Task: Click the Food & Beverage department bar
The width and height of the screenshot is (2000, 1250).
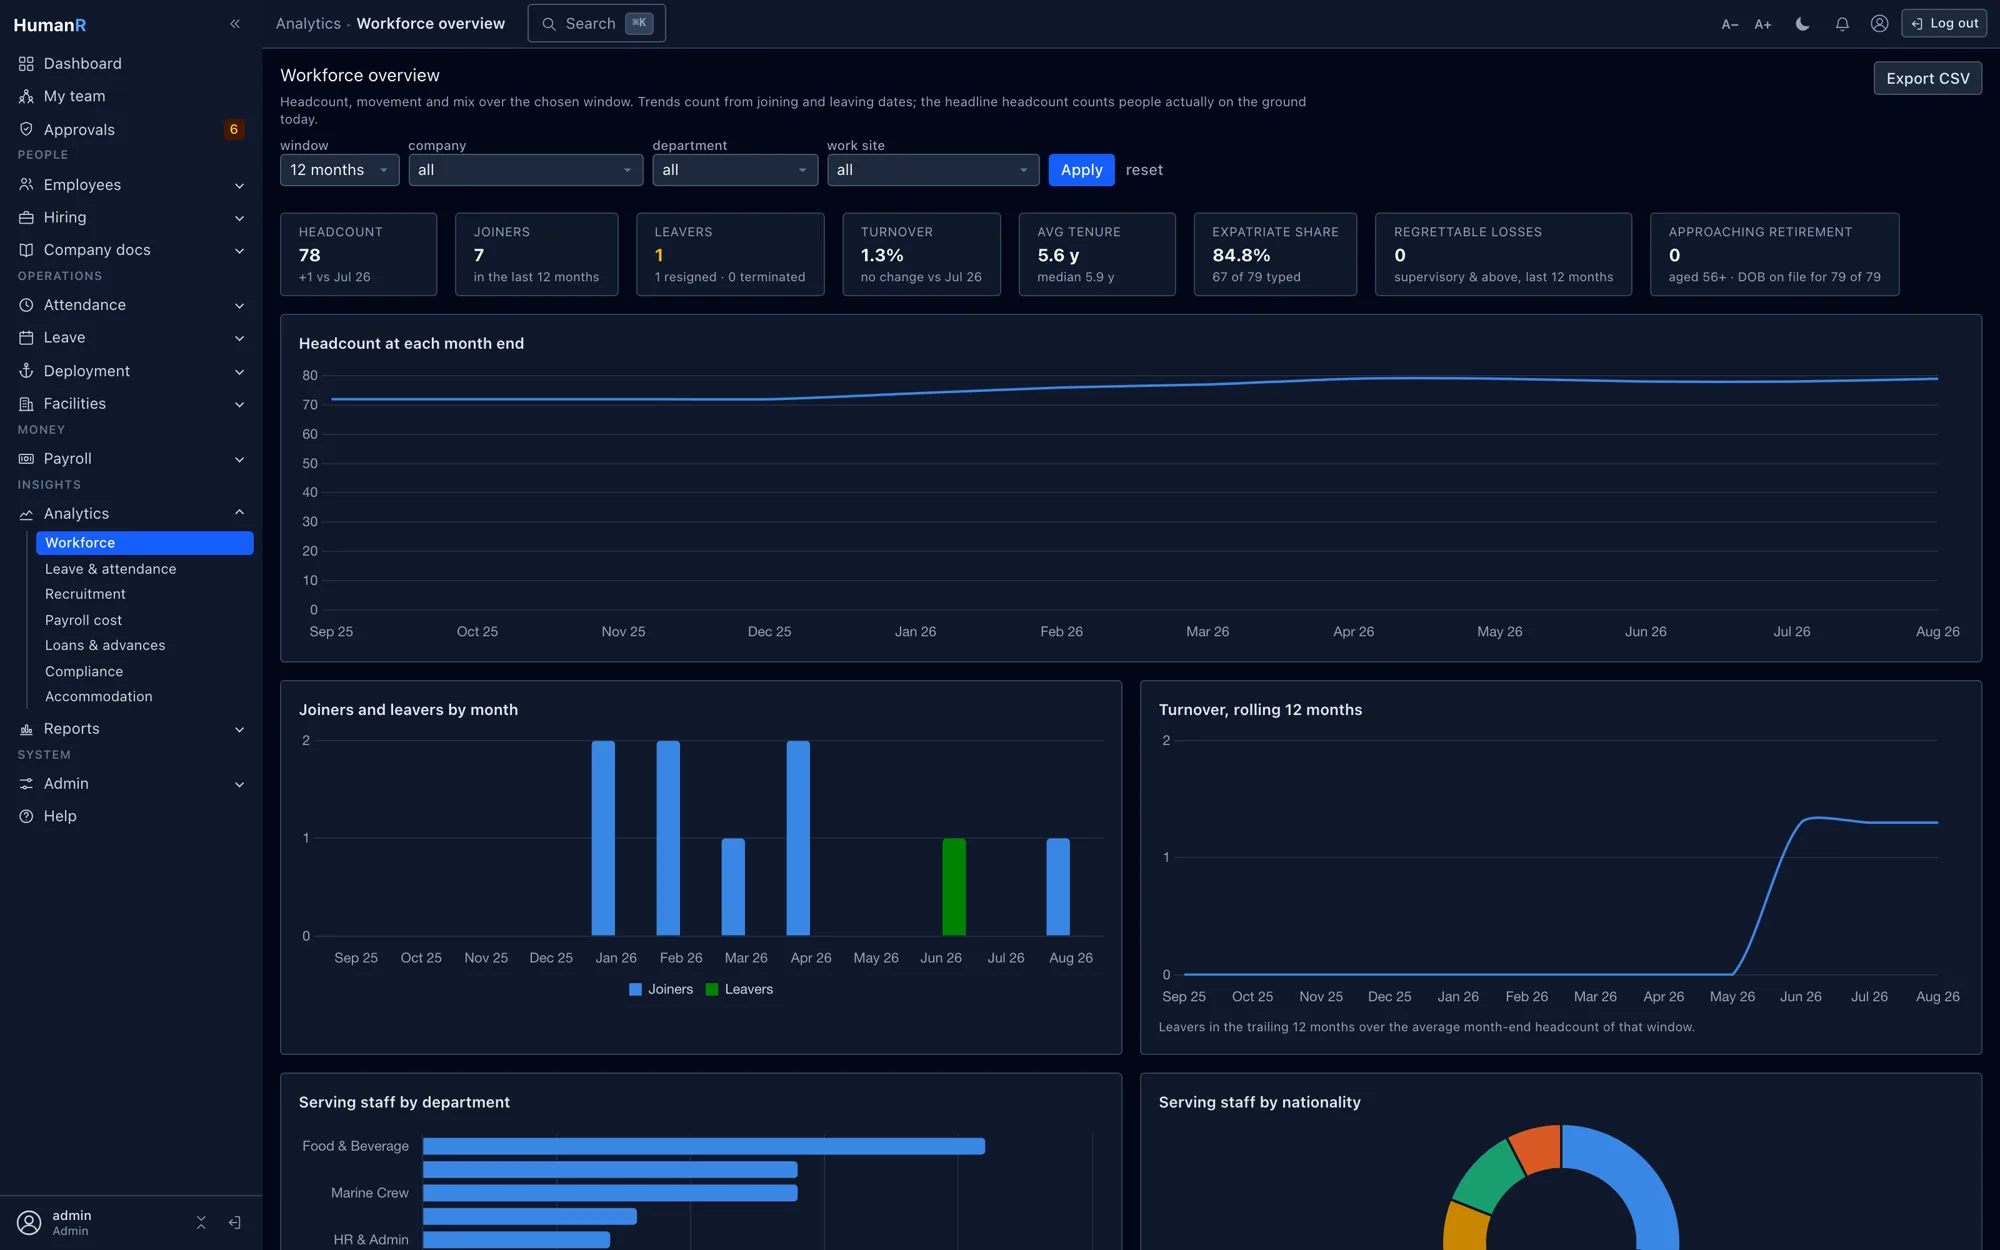Action: pos(704,1146)
